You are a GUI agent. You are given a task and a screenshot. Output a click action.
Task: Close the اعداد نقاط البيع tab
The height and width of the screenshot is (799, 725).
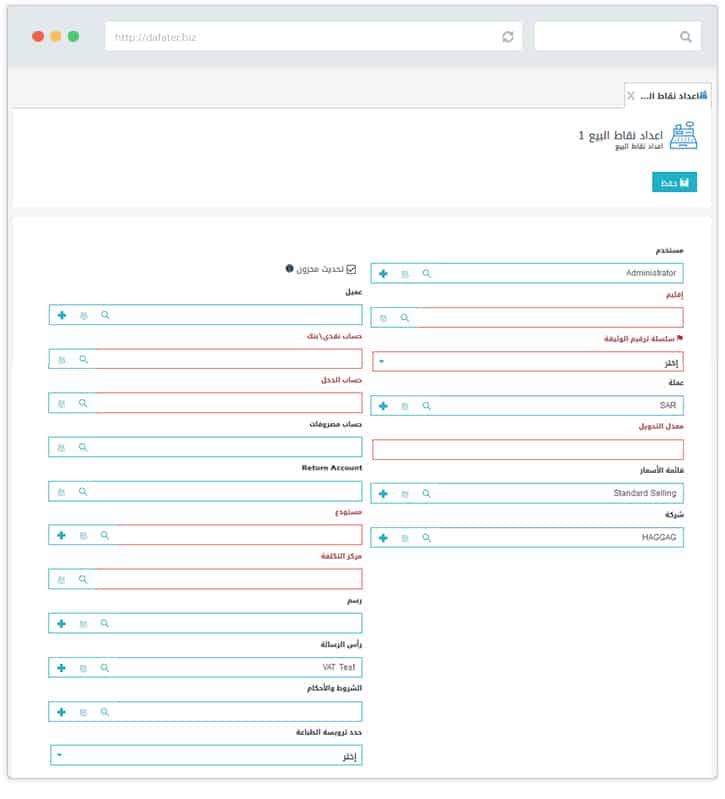click(x=631, y=95)
